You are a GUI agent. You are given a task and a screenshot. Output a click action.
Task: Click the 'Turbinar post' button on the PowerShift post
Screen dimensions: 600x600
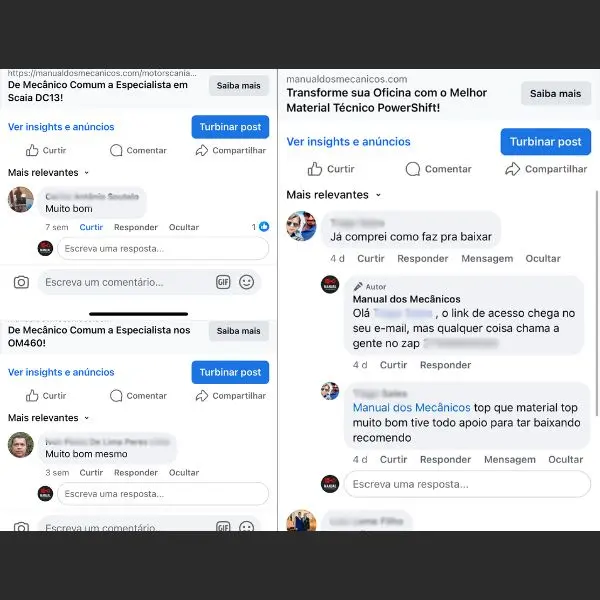(x=546, y=142)
